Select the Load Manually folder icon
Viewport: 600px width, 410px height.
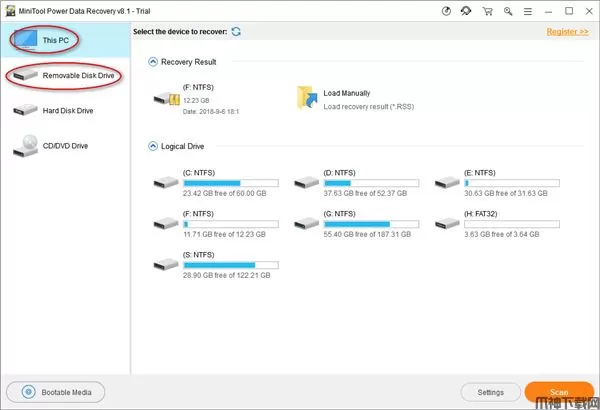click(x=306, y=98)
